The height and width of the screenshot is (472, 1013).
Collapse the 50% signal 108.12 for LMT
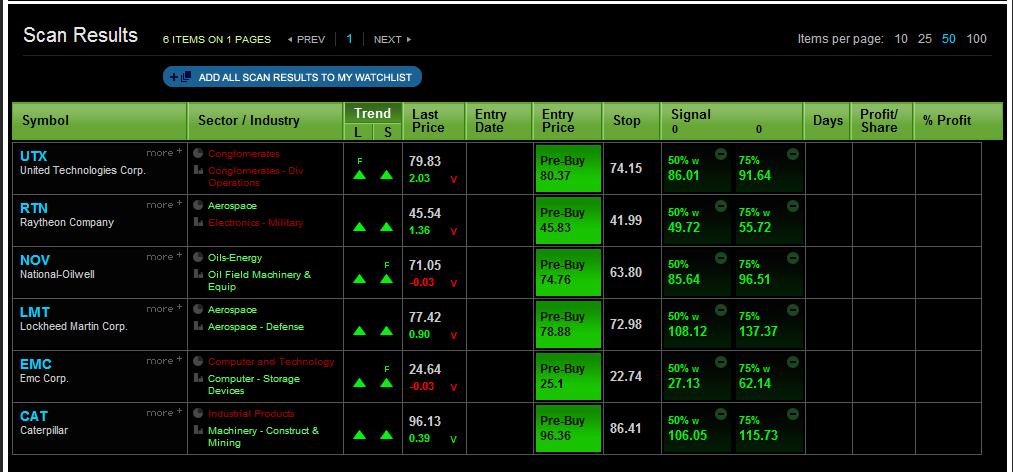pyautogui.click(x=721, y=311)
